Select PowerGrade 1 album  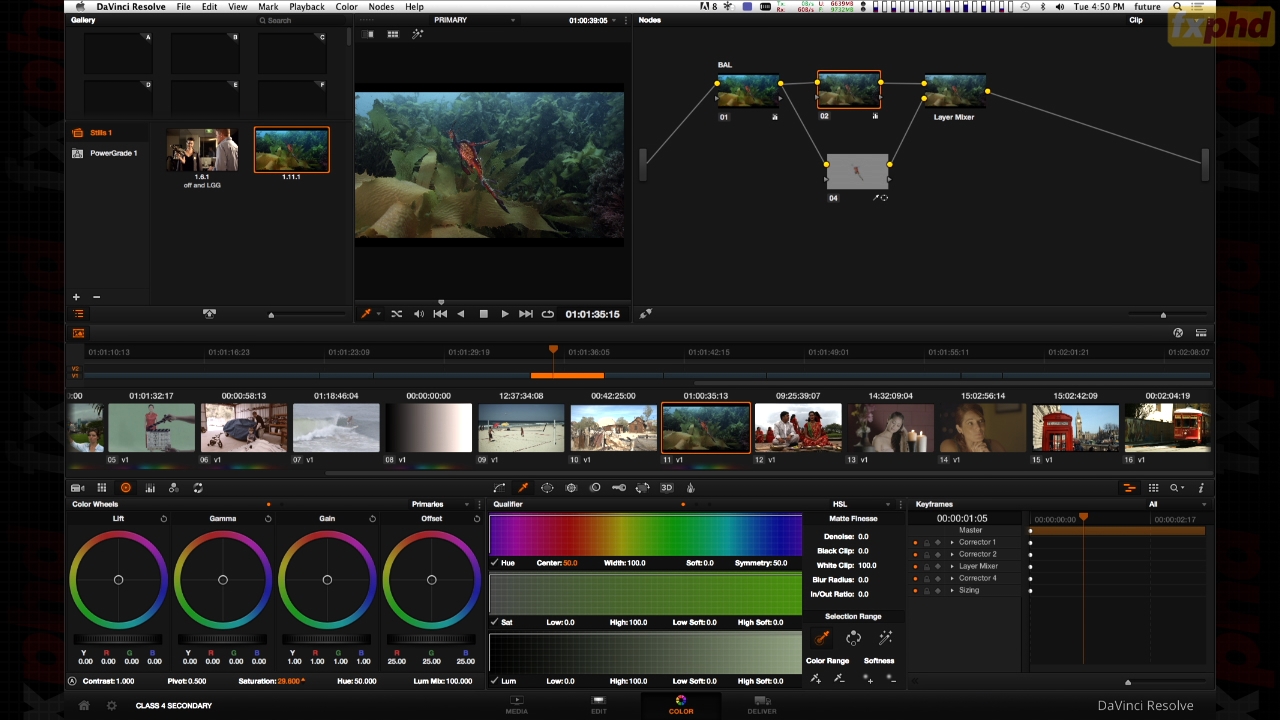pos(113,153)
